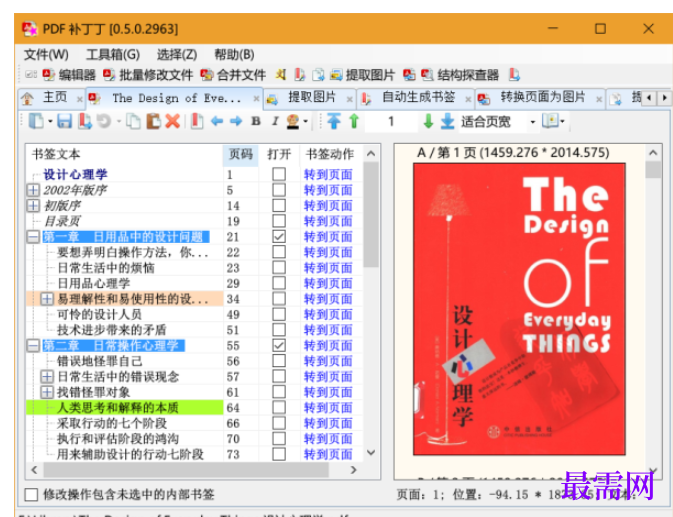Expand the 2002年版序 bookmark node

[33, 190]
